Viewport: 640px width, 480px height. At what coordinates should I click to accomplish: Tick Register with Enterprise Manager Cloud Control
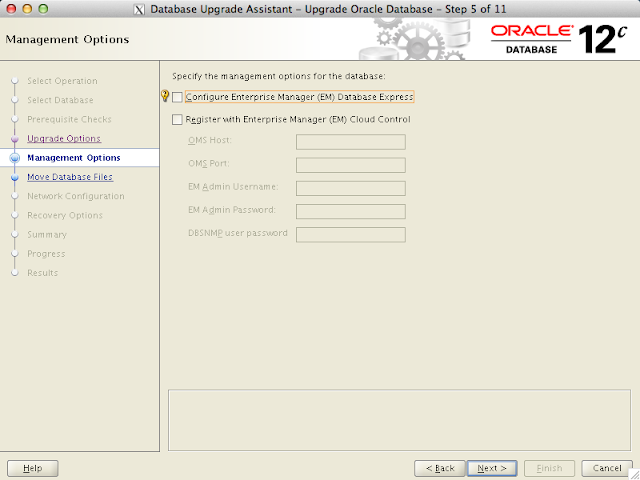pyautogui.click(x=177, y=120)
